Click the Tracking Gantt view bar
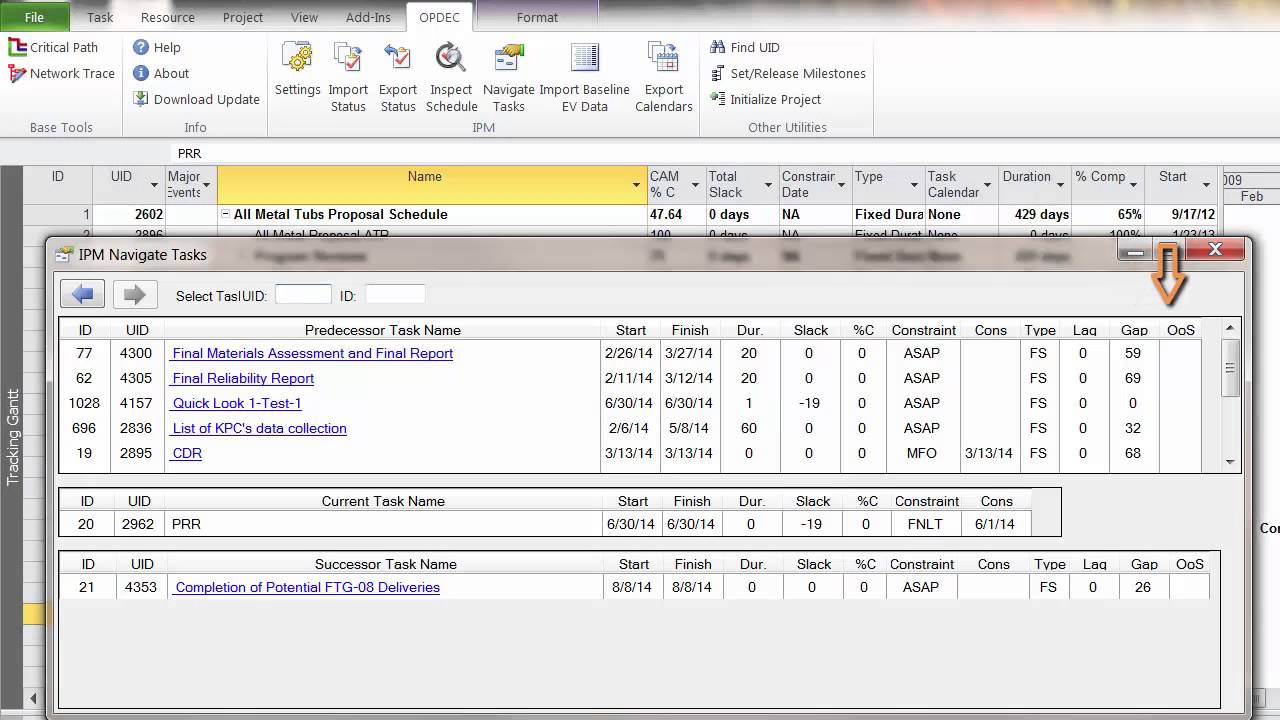 point(13,438)
